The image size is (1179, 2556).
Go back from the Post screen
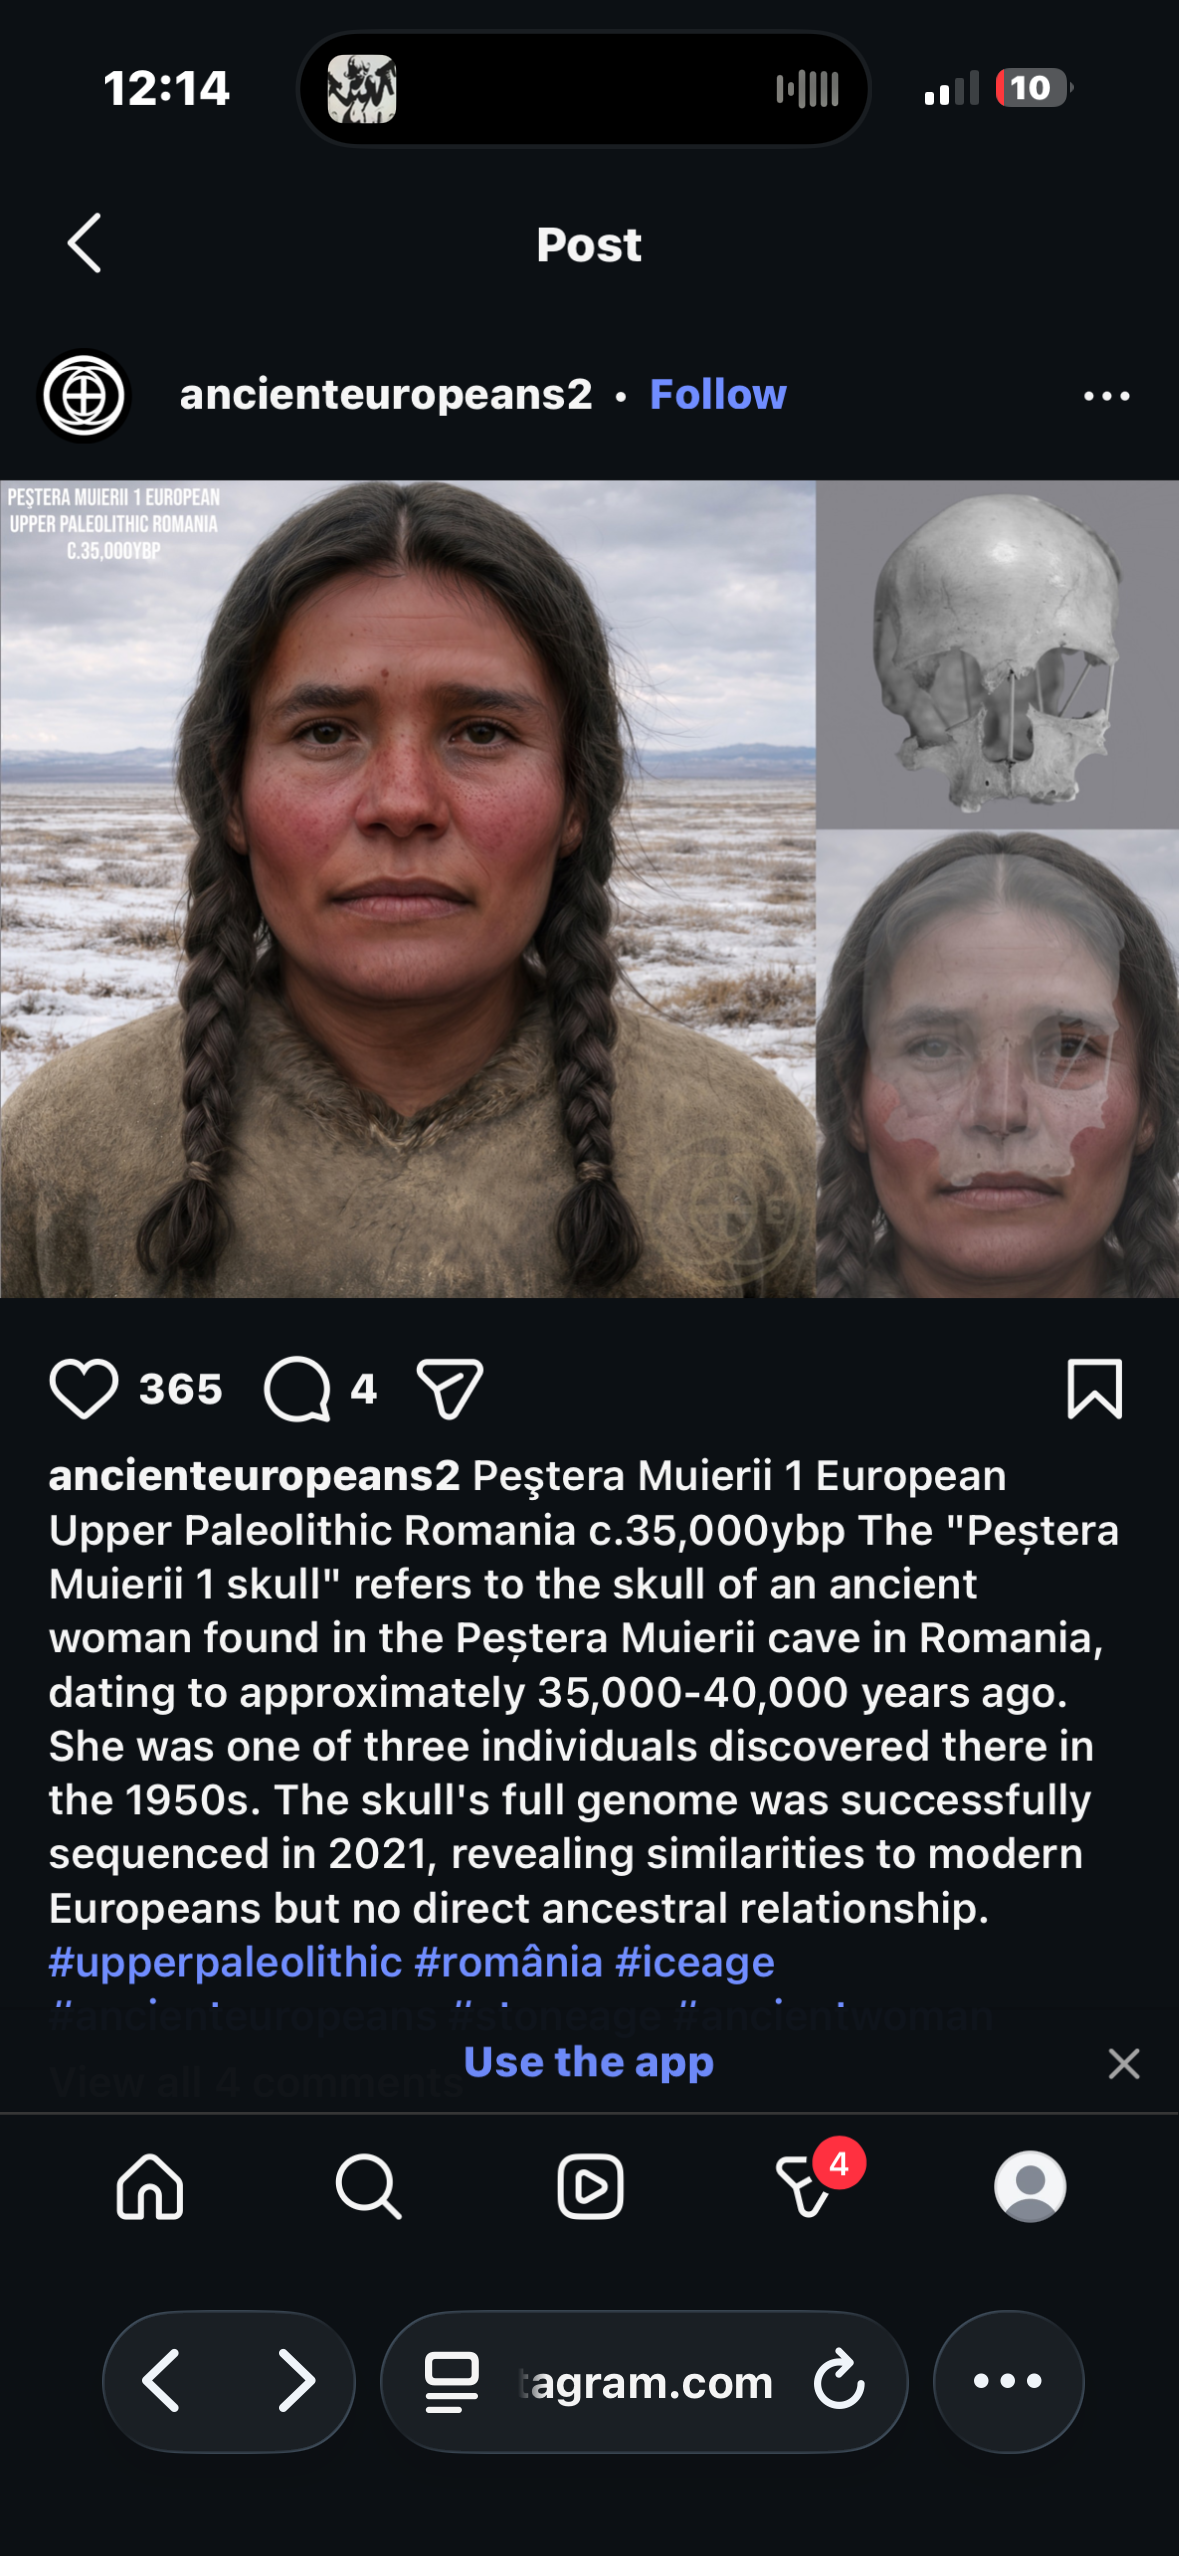85,243
